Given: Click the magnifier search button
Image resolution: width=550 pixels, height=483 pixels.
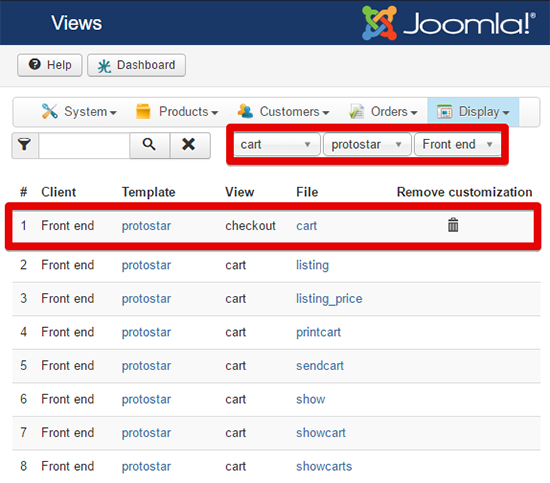Looking at the screenshot, I should pos(149,145).
